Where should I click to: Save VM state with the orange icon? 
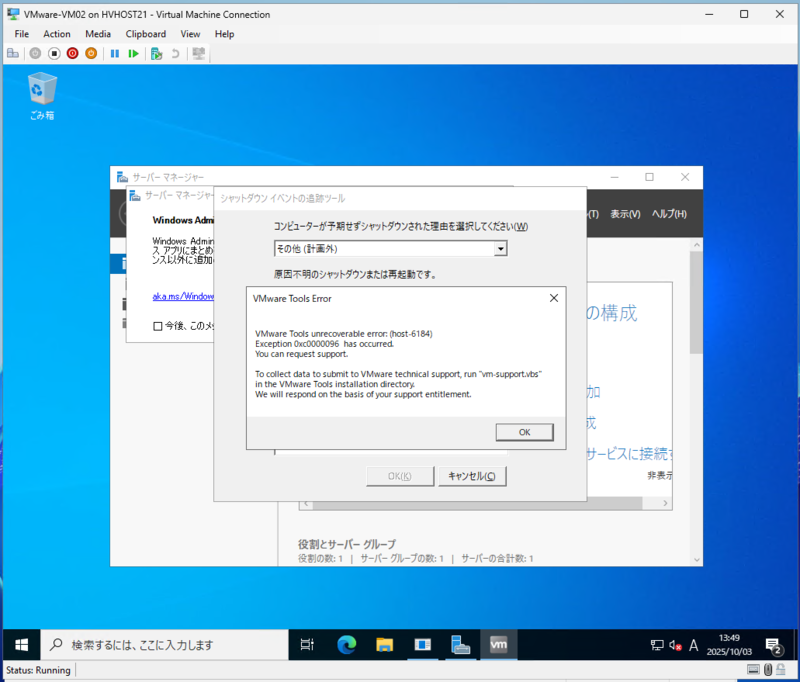[x=91, y=53]
